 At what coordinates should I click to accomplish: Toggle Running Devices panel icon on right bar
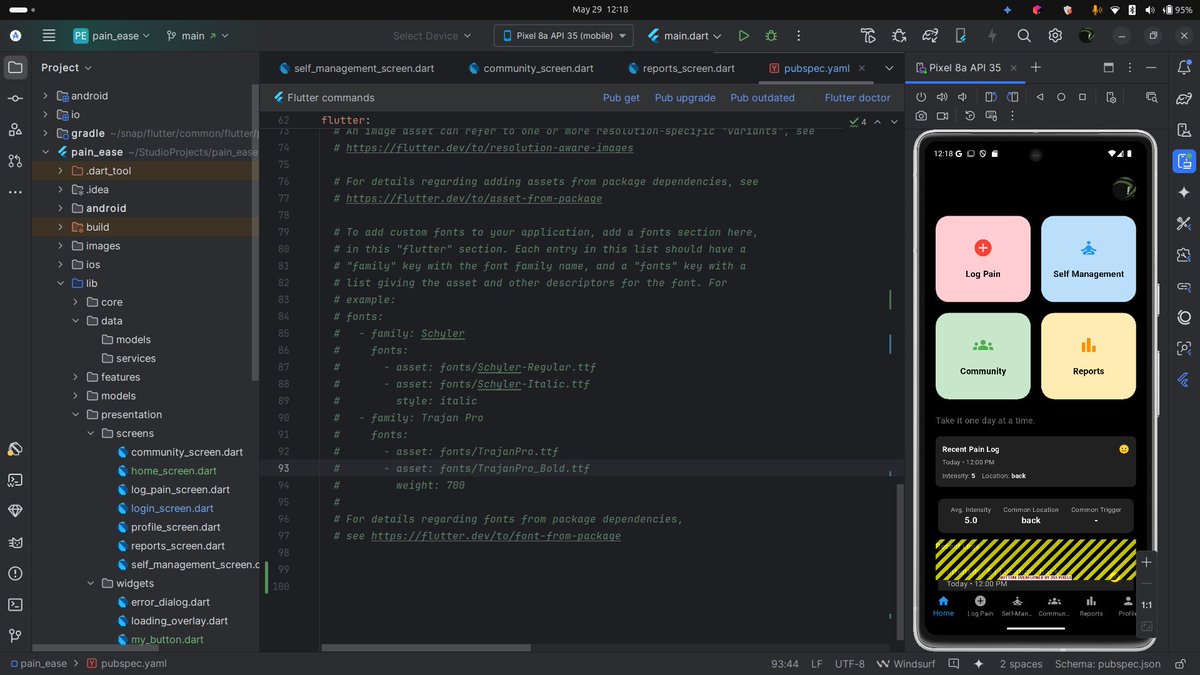tap(1185, 161)
